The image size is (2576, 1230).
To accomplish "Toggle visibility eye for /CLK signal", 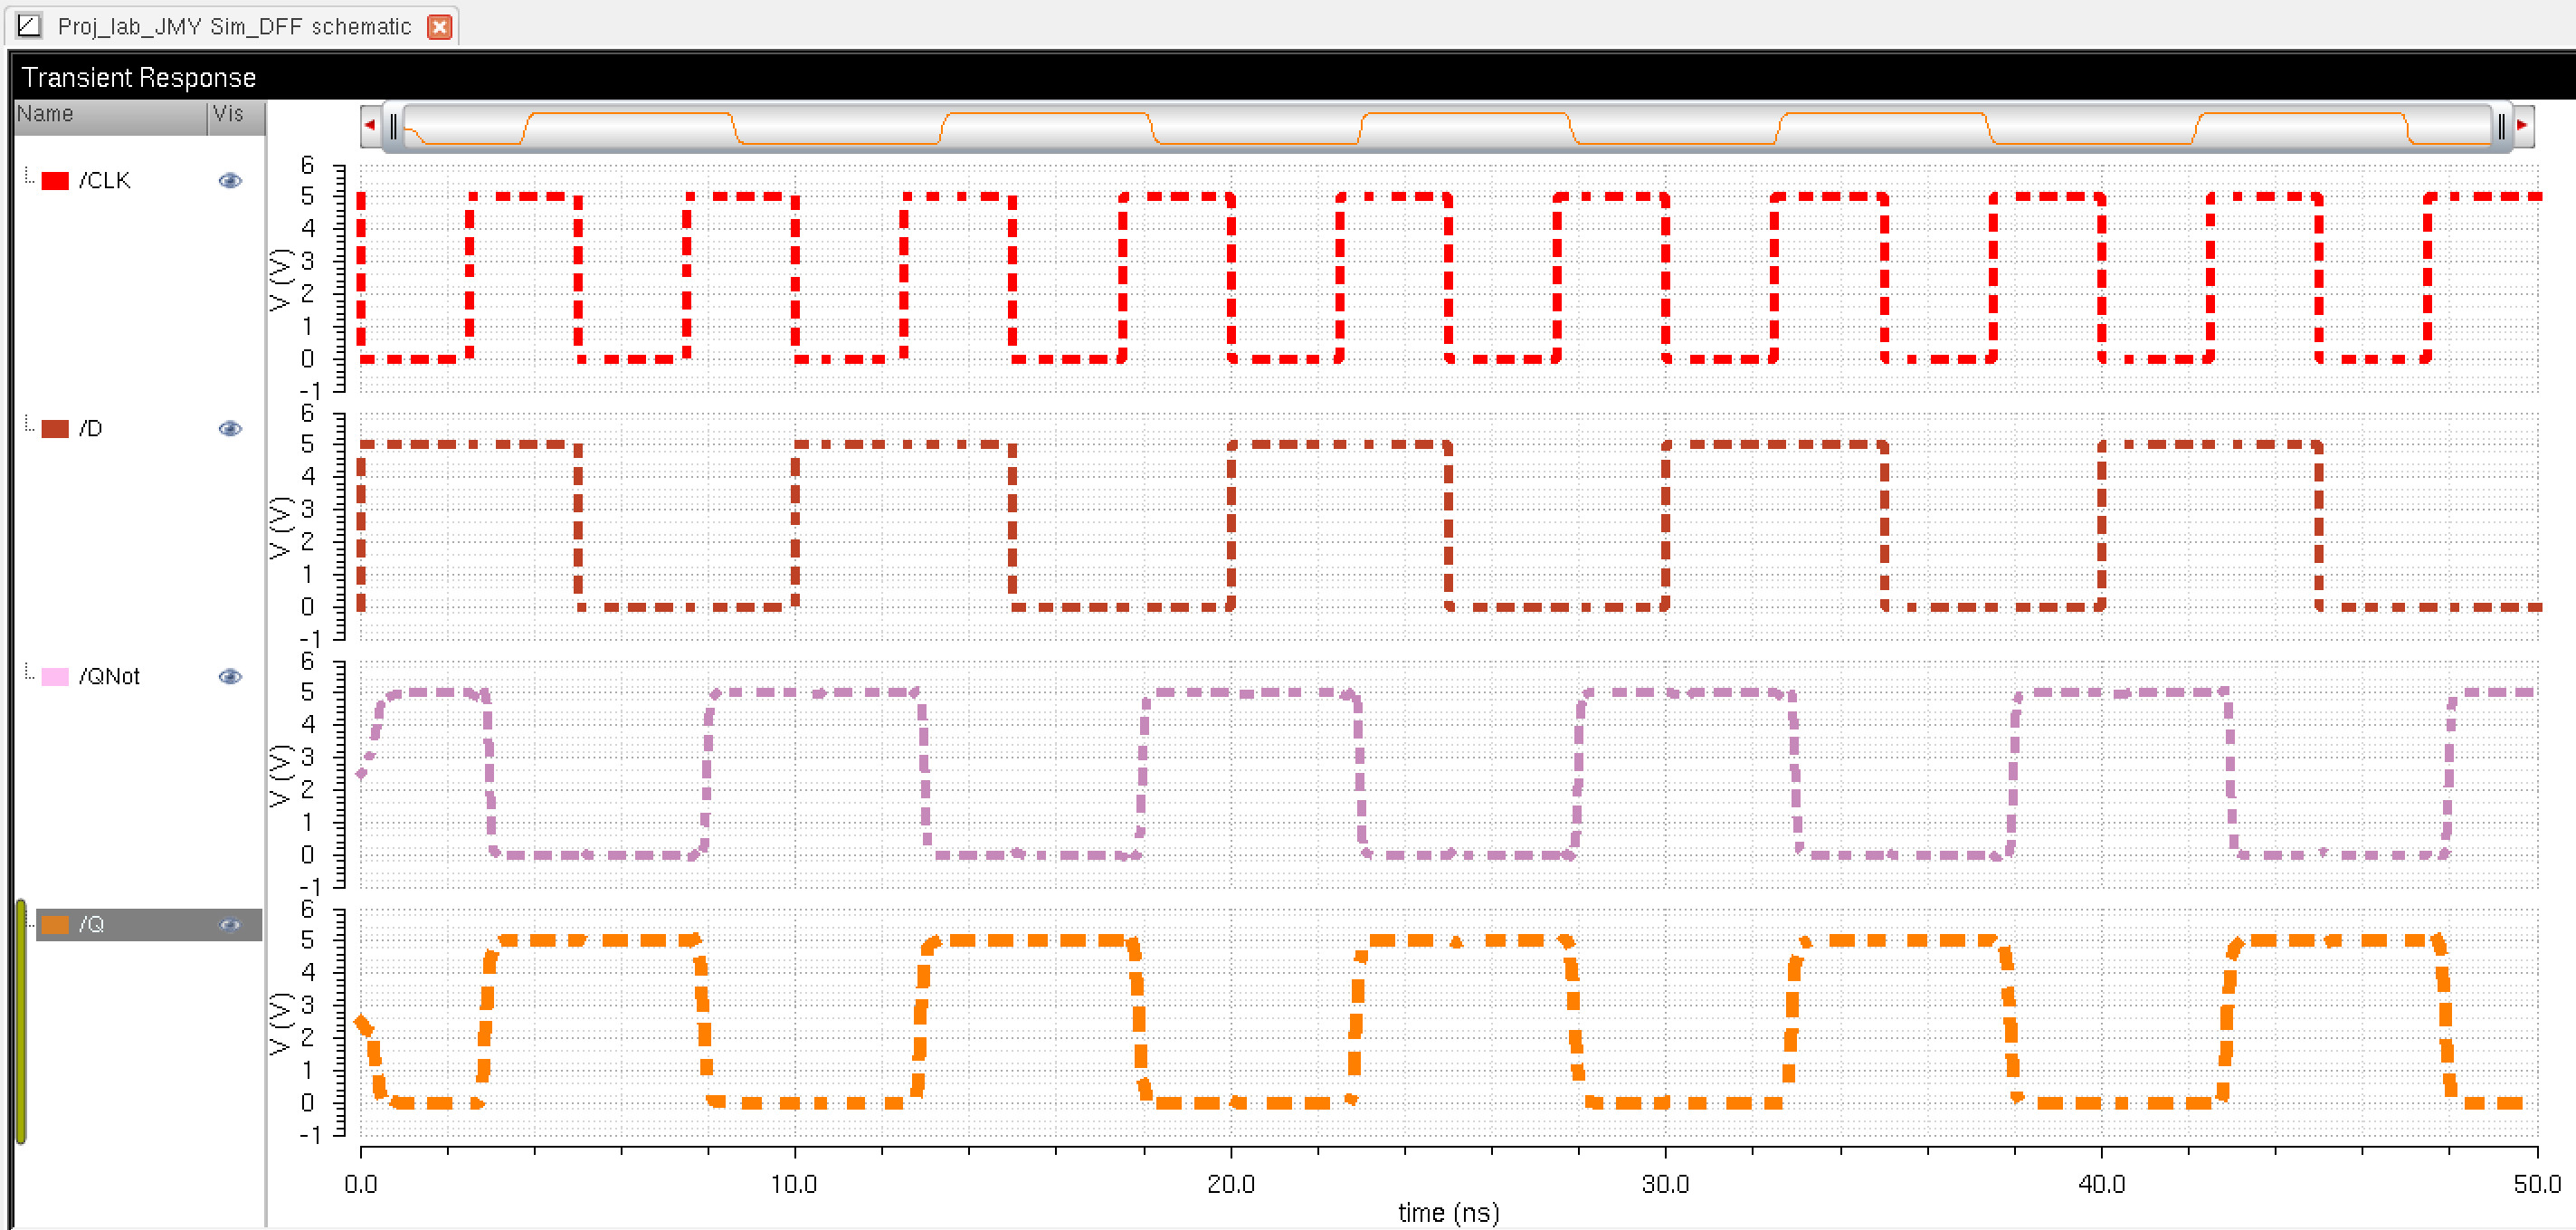I will coord(230,181).
